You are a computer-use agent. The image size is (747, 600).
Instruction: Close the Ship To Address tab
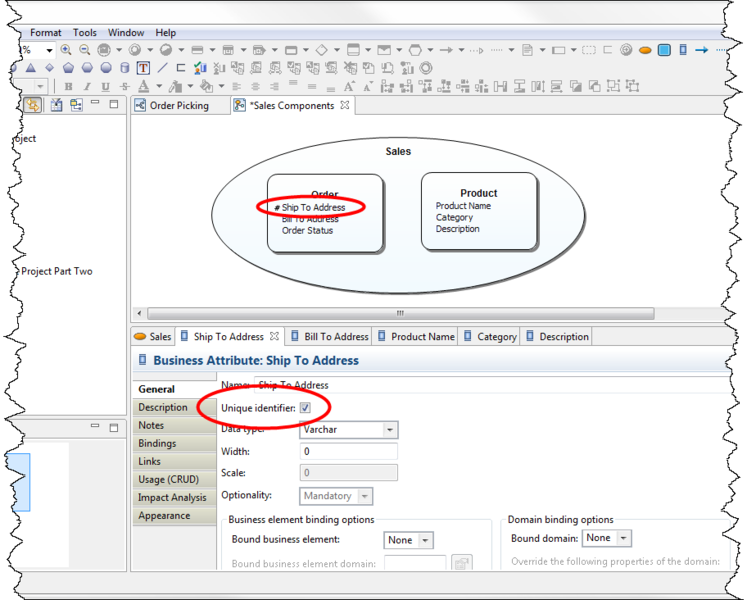(x=274, y=336)
